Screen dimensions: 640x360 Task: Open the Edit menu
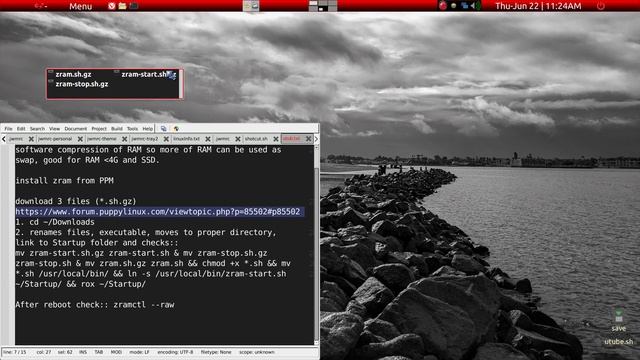click(21, 129)
